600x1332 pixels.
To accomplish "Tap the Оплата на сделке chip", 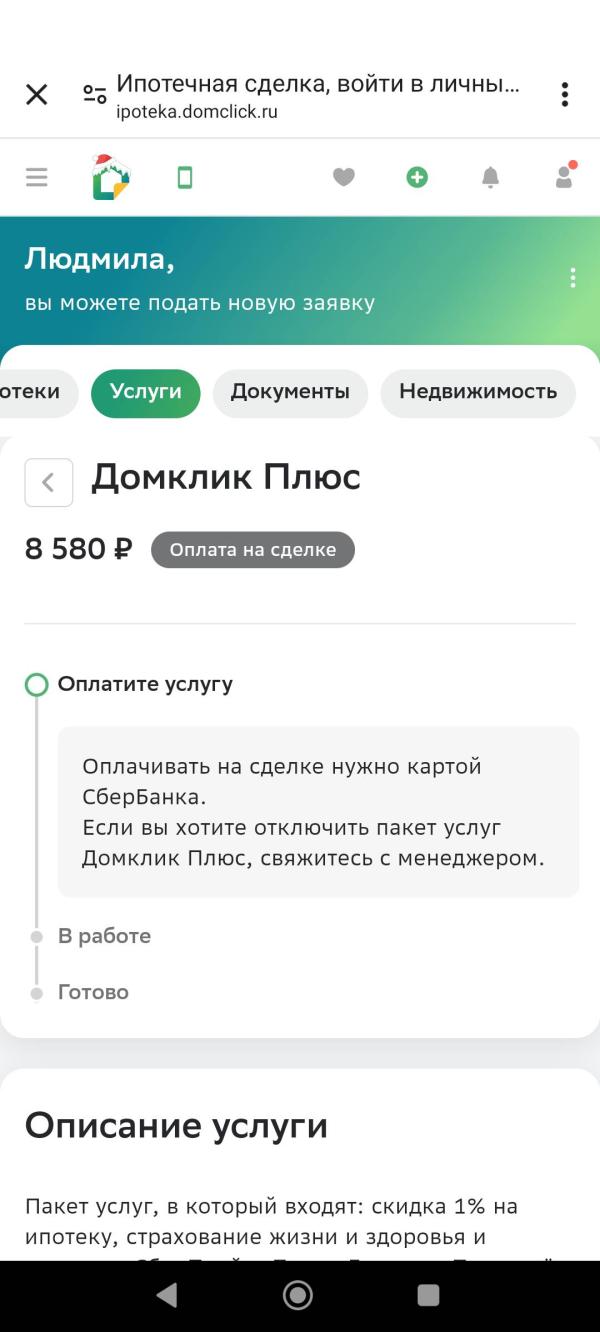I will point(252,549).
